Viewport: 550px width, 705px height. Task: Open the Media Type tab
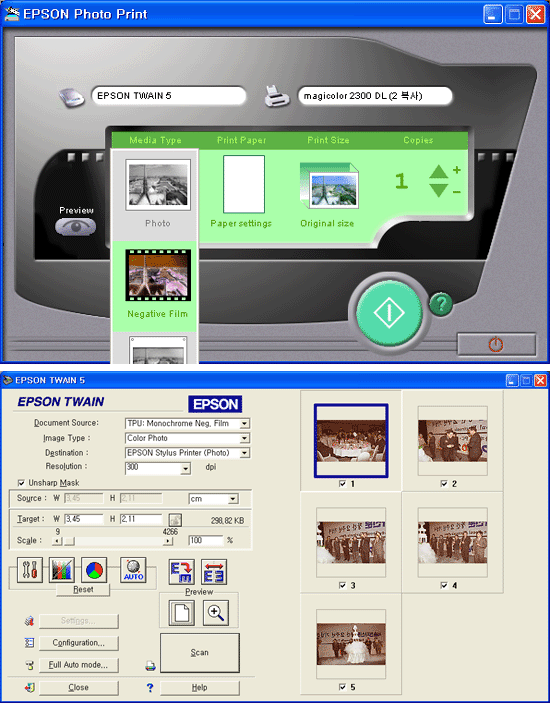tap(155, 140)
